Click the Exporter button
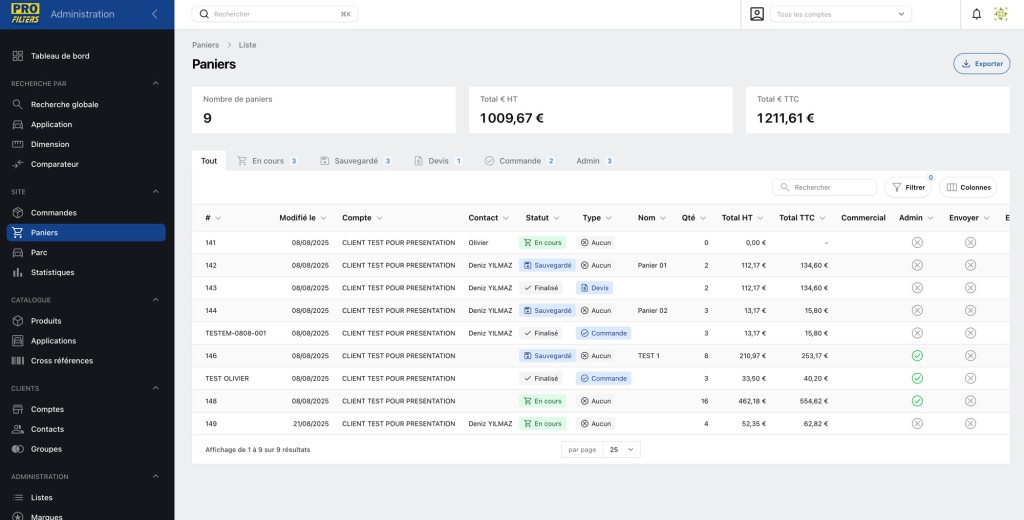This screenshot has width=1024, height=520. (982, 64)
